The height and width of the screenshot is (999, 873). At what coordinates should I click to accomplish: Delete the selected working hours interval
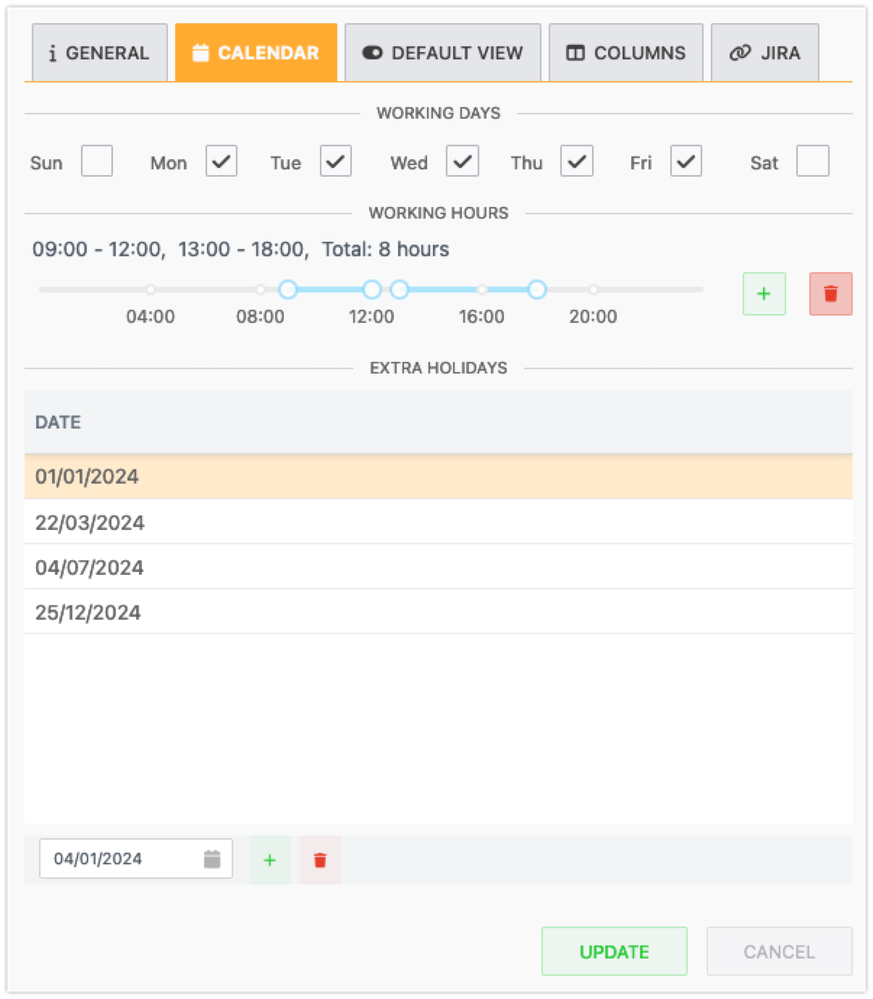pyautogui.click(x=829, y=293)
